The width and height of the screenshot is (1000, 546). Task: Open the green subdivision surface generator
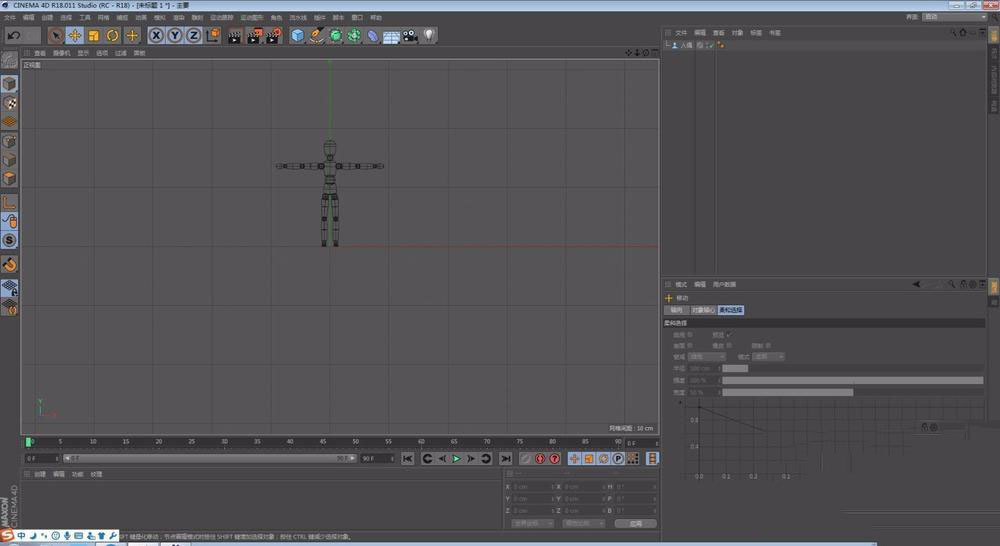point(335,36)
